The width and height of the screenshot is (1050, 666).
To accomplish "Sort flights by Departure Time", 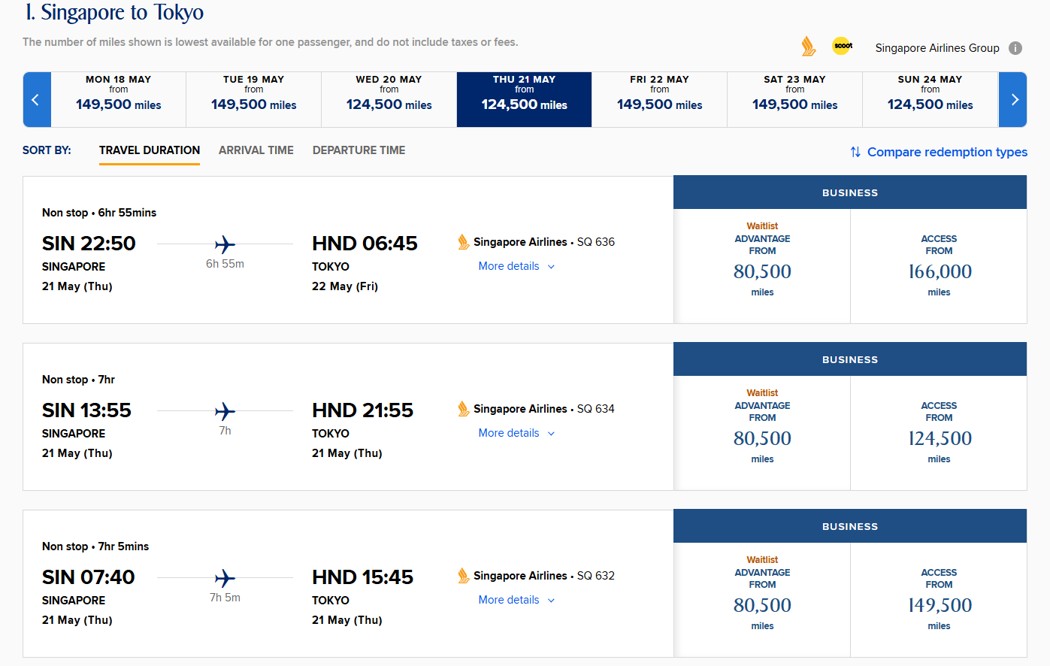I will point(359,150).
